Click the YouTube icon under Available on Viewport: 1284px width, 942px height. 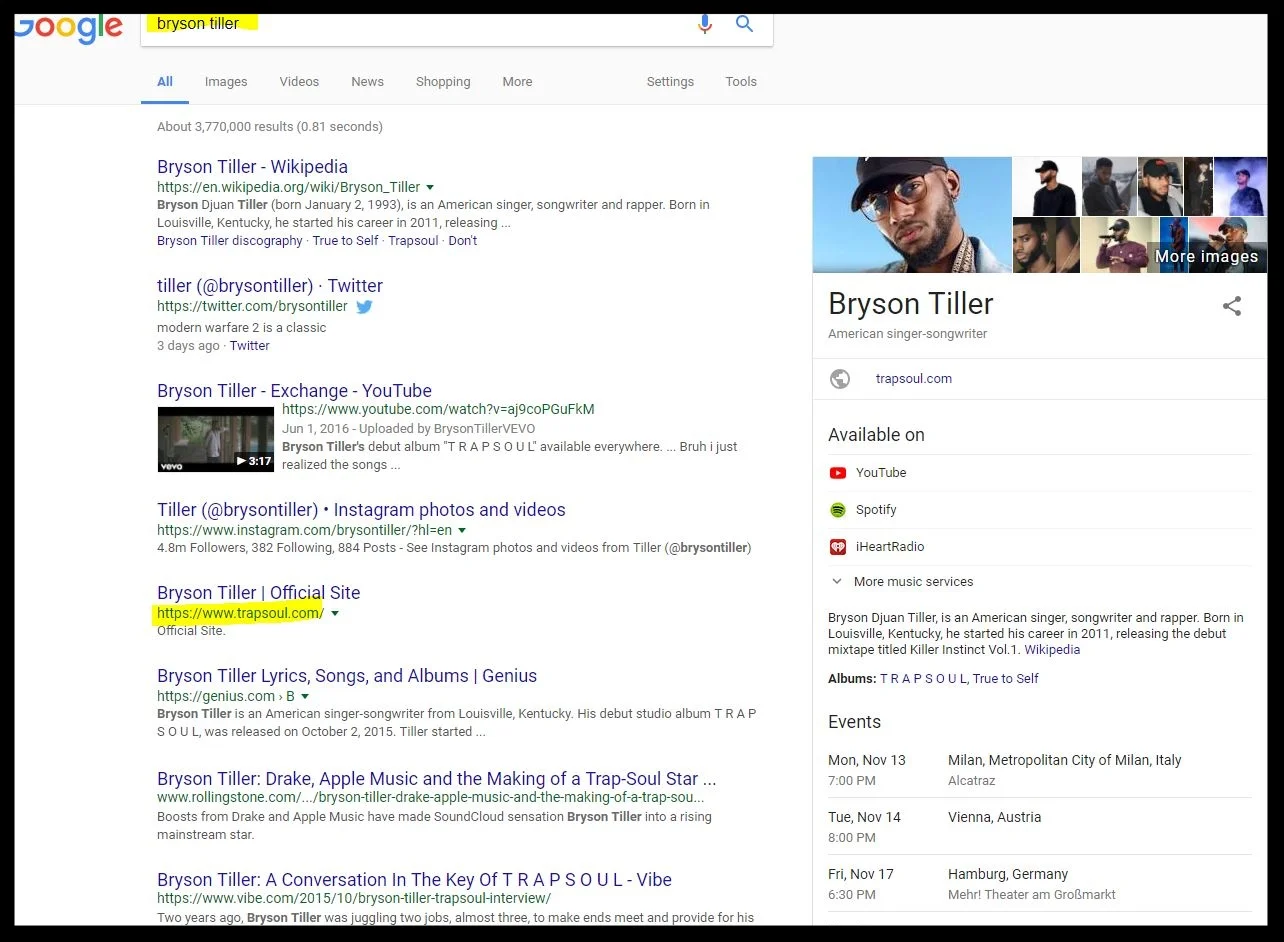click(838, 473)
